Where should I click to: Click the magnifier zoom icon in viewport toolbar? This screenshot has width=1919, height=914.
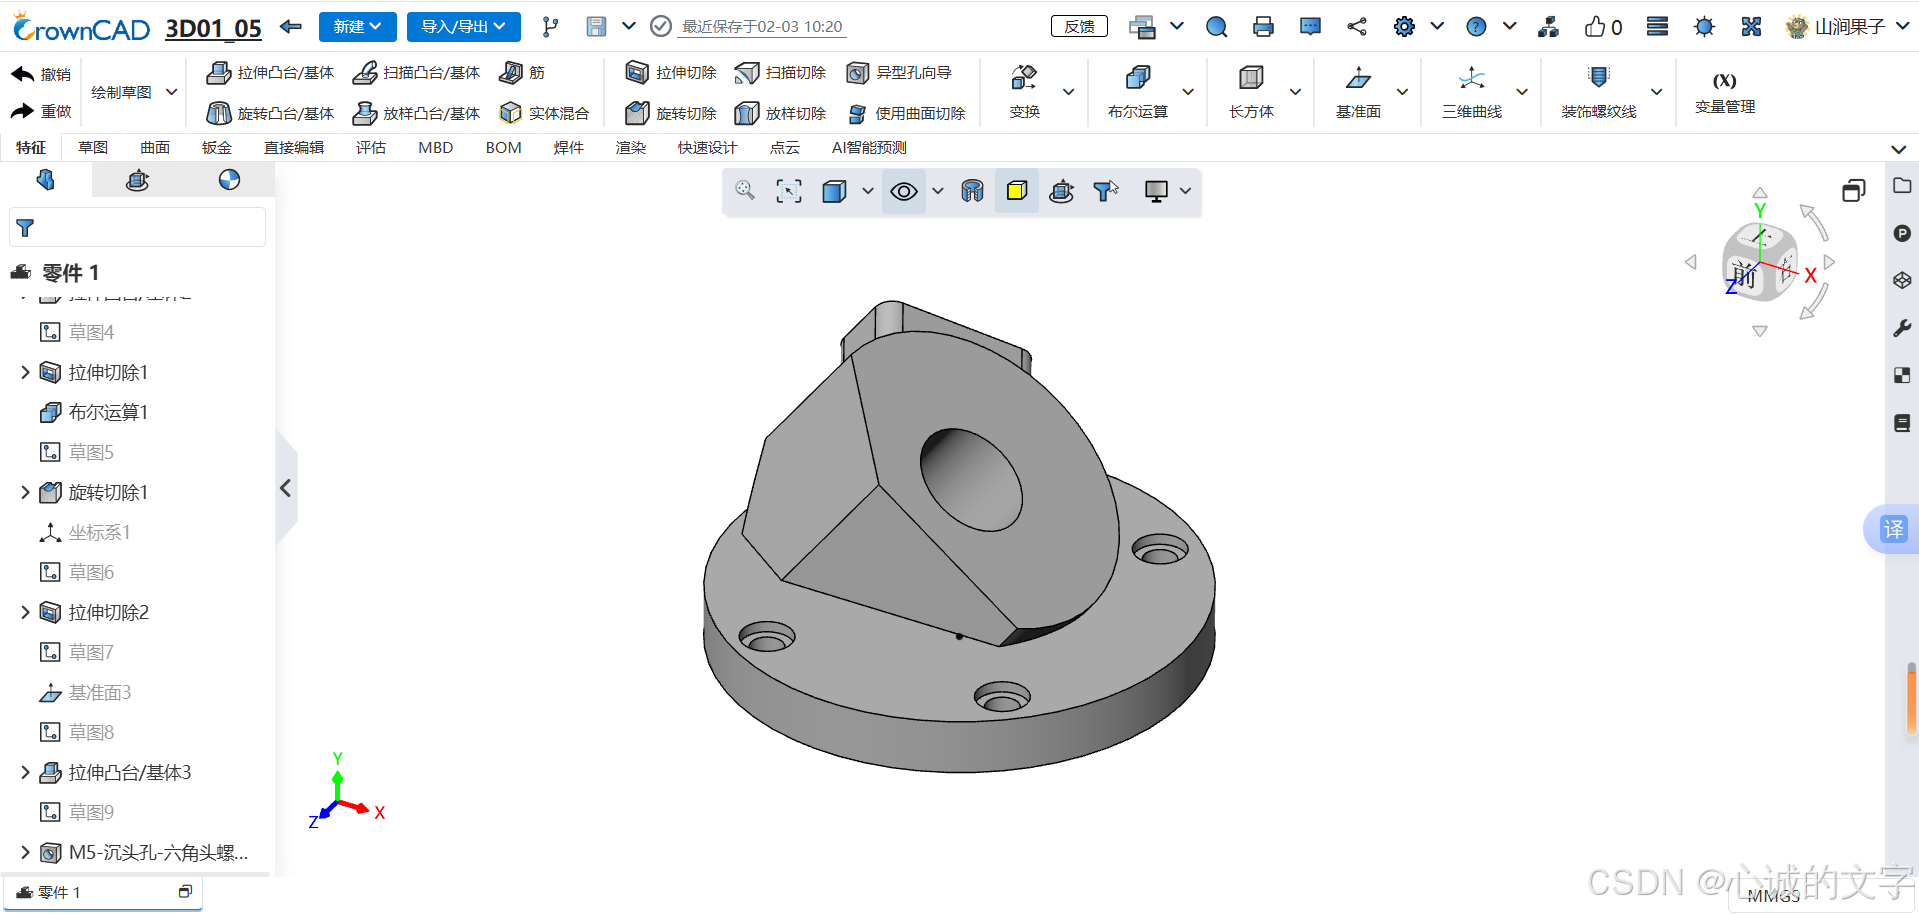(x=744, y=191)
